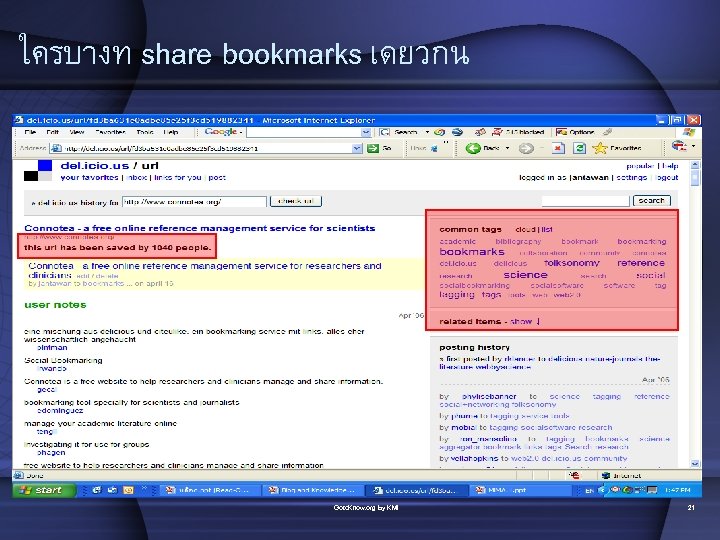Click the del.icio.us search button

pyautogui.click(x=652, y=201)
